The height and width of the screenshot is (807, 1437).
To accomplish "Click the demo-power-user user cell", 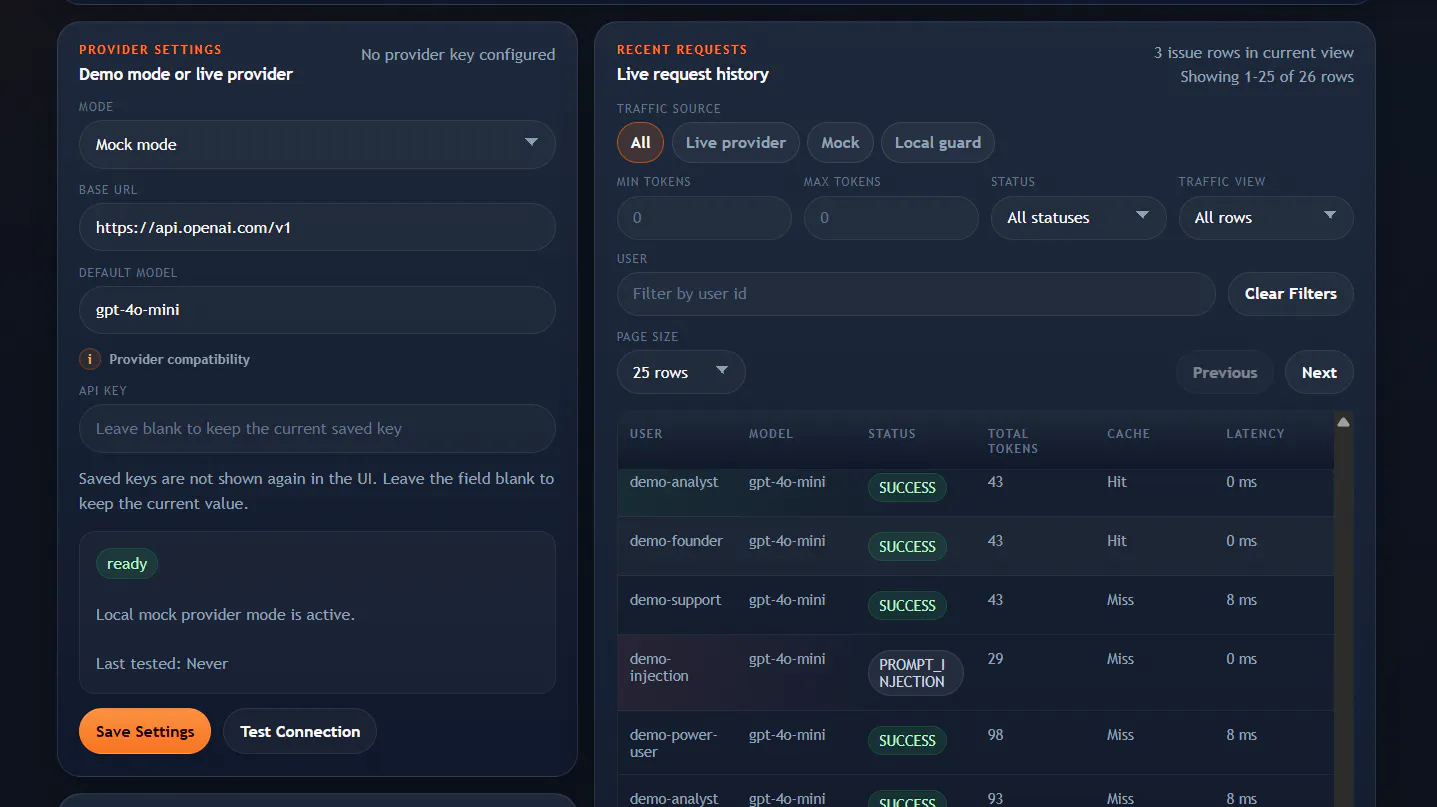I will pos(673,743).
